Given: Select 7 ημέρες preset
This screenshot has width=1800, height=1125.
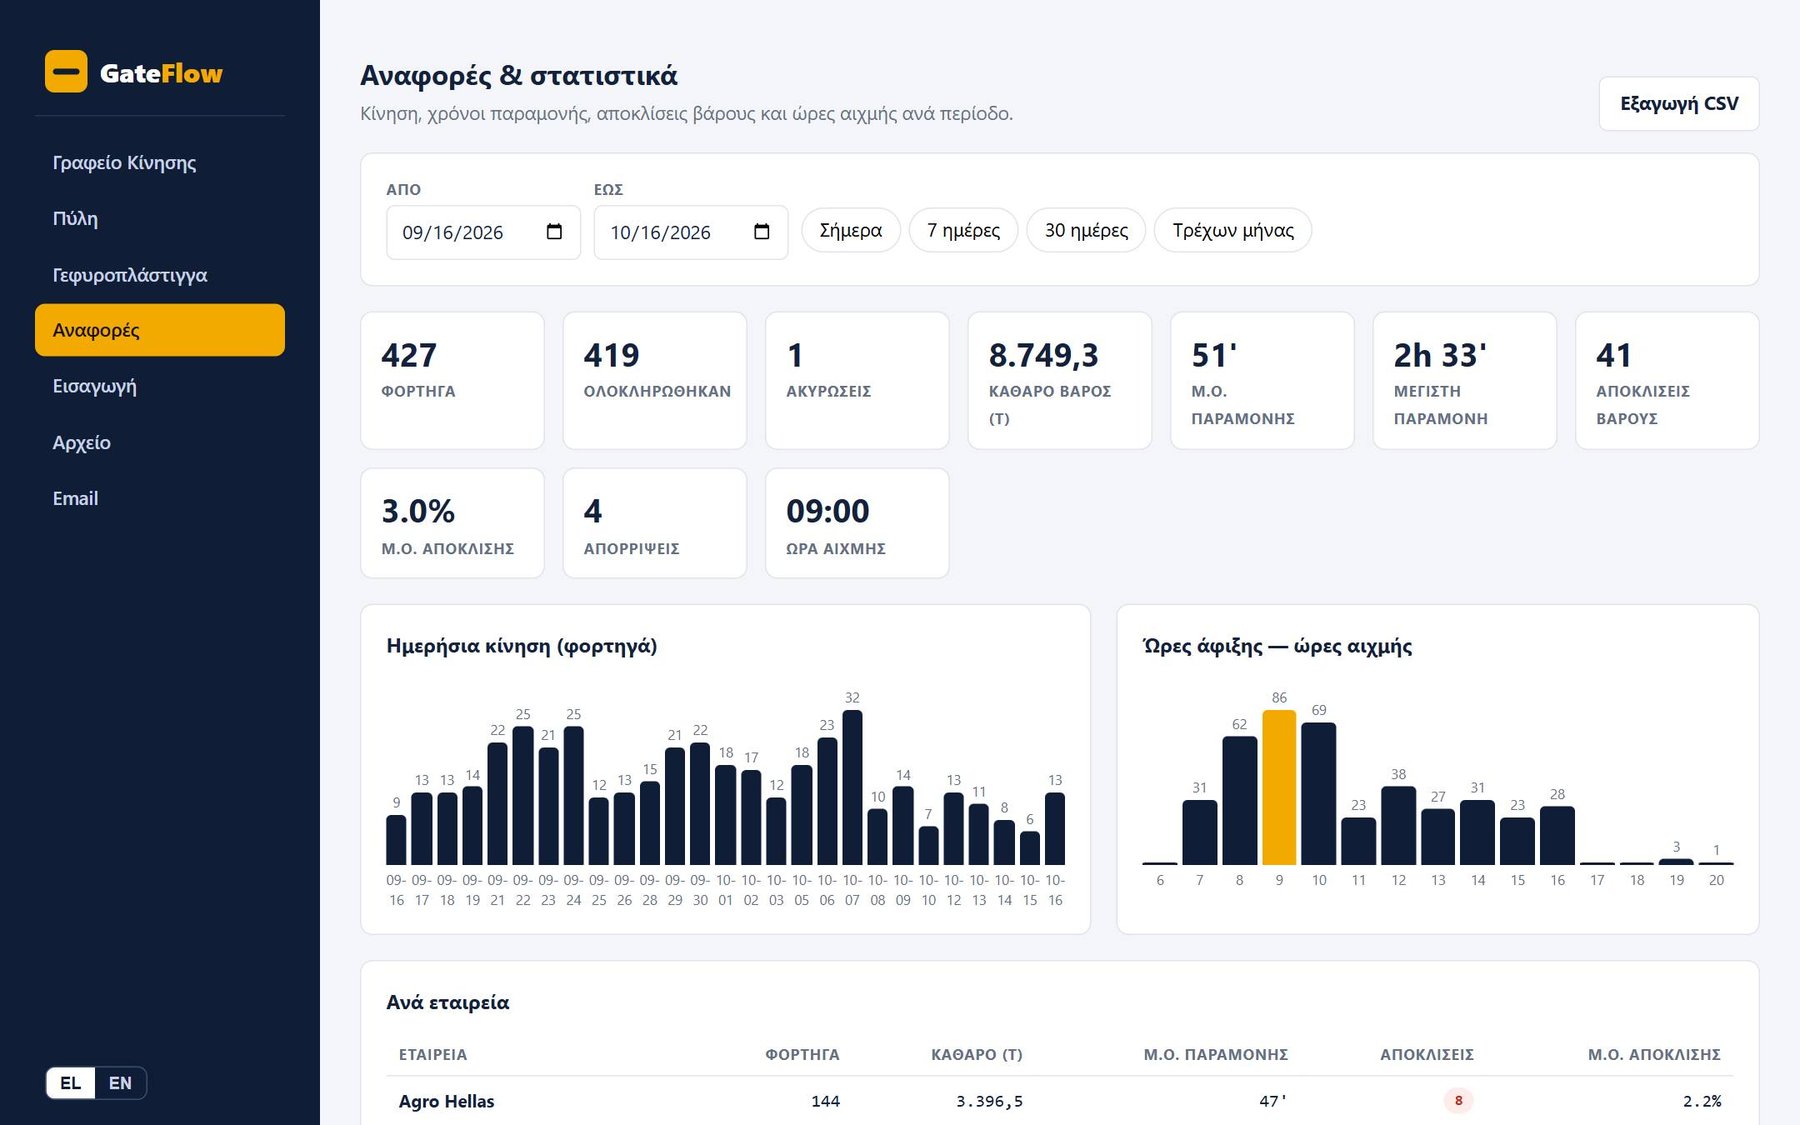Looking at the screenshot, I should coord(963,231).
